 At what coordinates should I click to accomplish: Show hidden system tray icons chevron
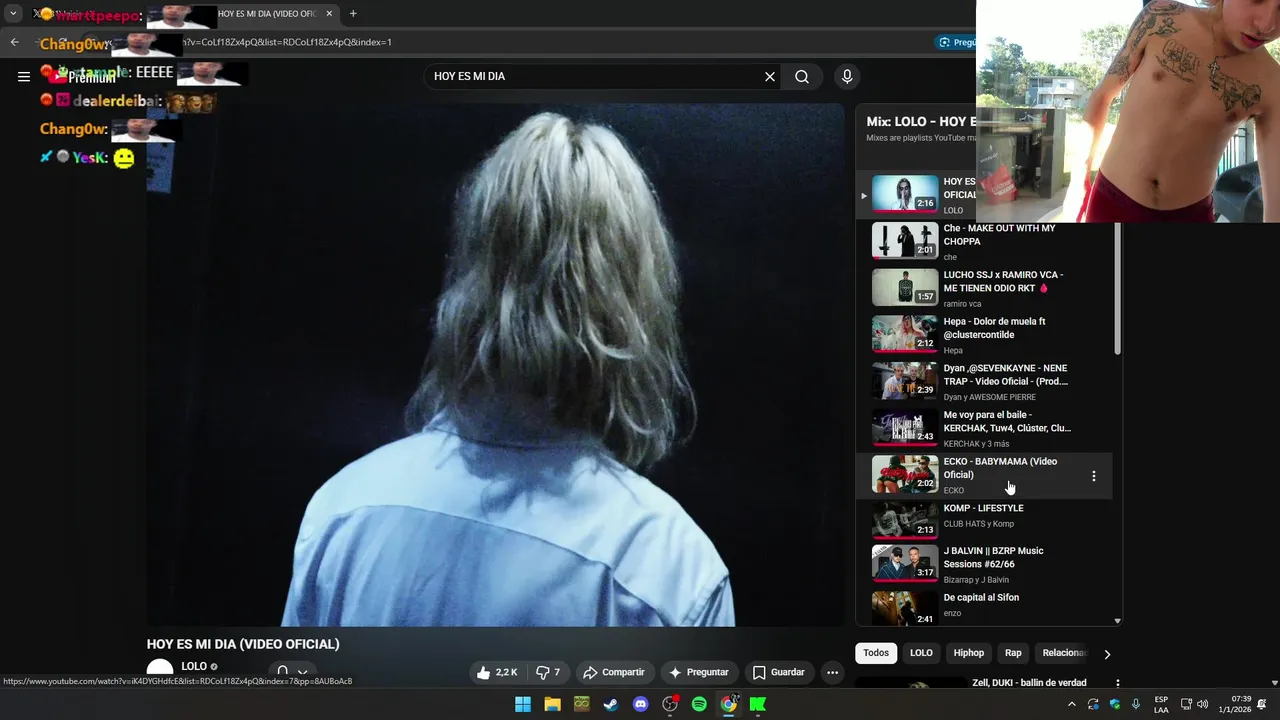point(1072,704)
